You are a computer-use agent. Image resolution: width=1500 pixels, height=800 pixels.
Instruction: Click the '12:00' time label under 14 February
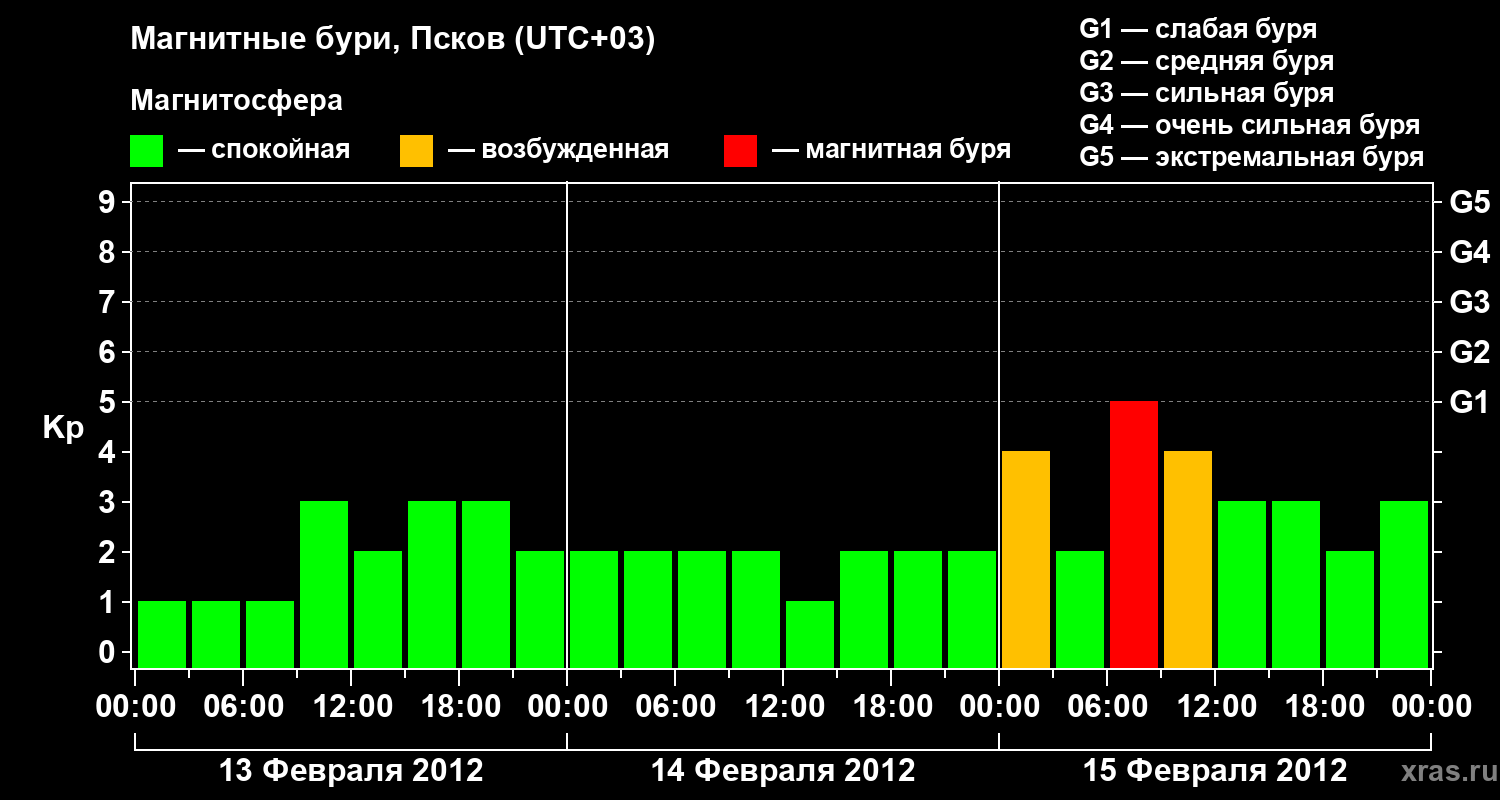coord(783,707)
